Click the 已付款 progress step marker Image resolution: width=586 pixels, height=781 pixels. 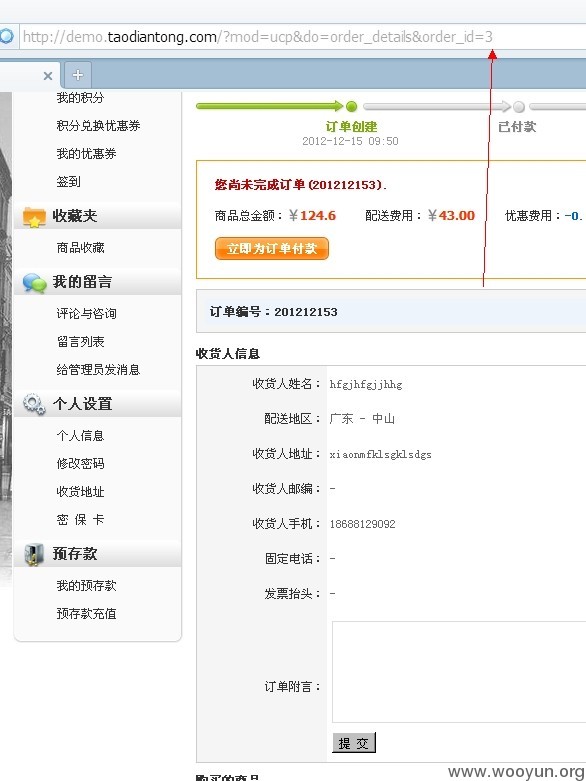519,107
